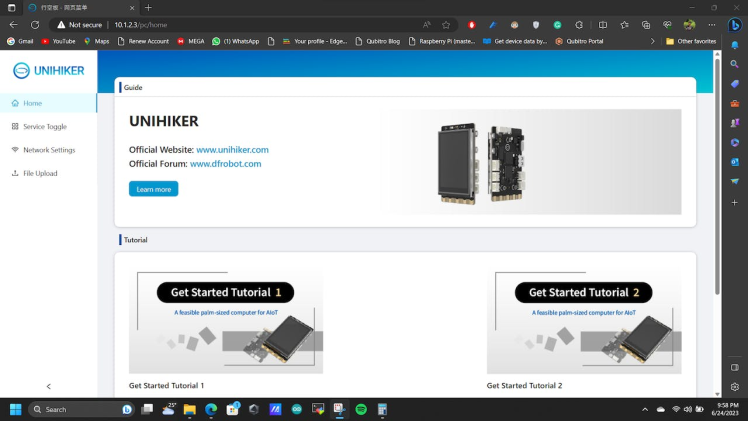This screenshot has width=748, height=421.
Task: Toggle read aloud icon in address bar
Action: click(426, 25)
